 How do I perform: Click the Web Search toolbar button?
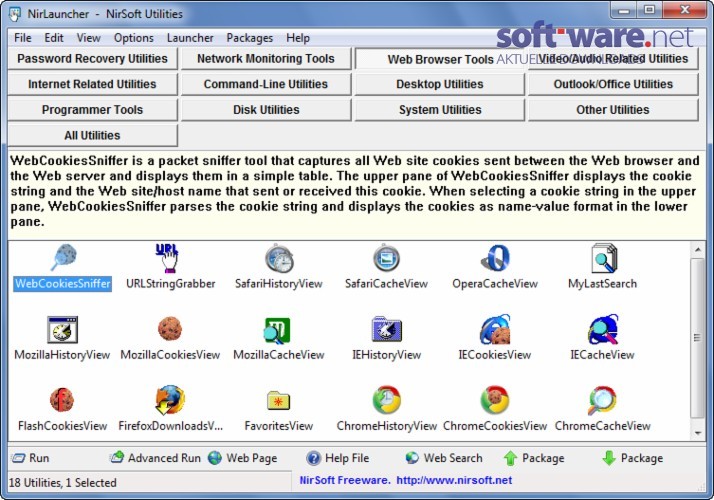[444, 458]
